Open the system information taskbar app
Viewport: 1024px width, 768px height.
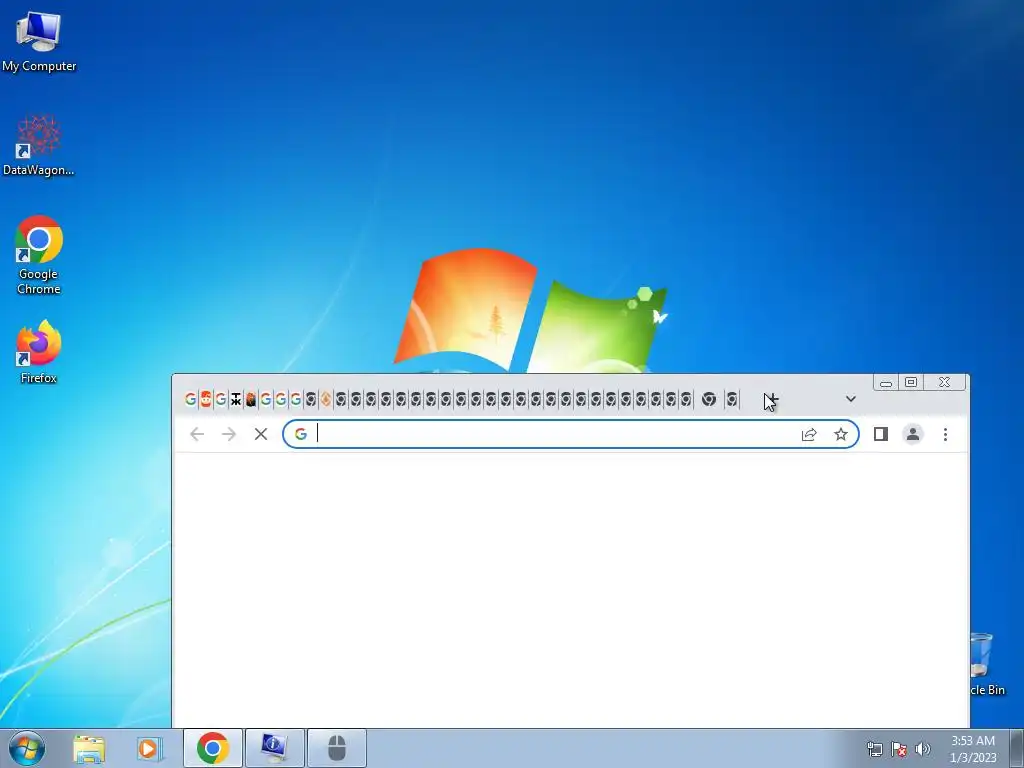tap(274, 748)
